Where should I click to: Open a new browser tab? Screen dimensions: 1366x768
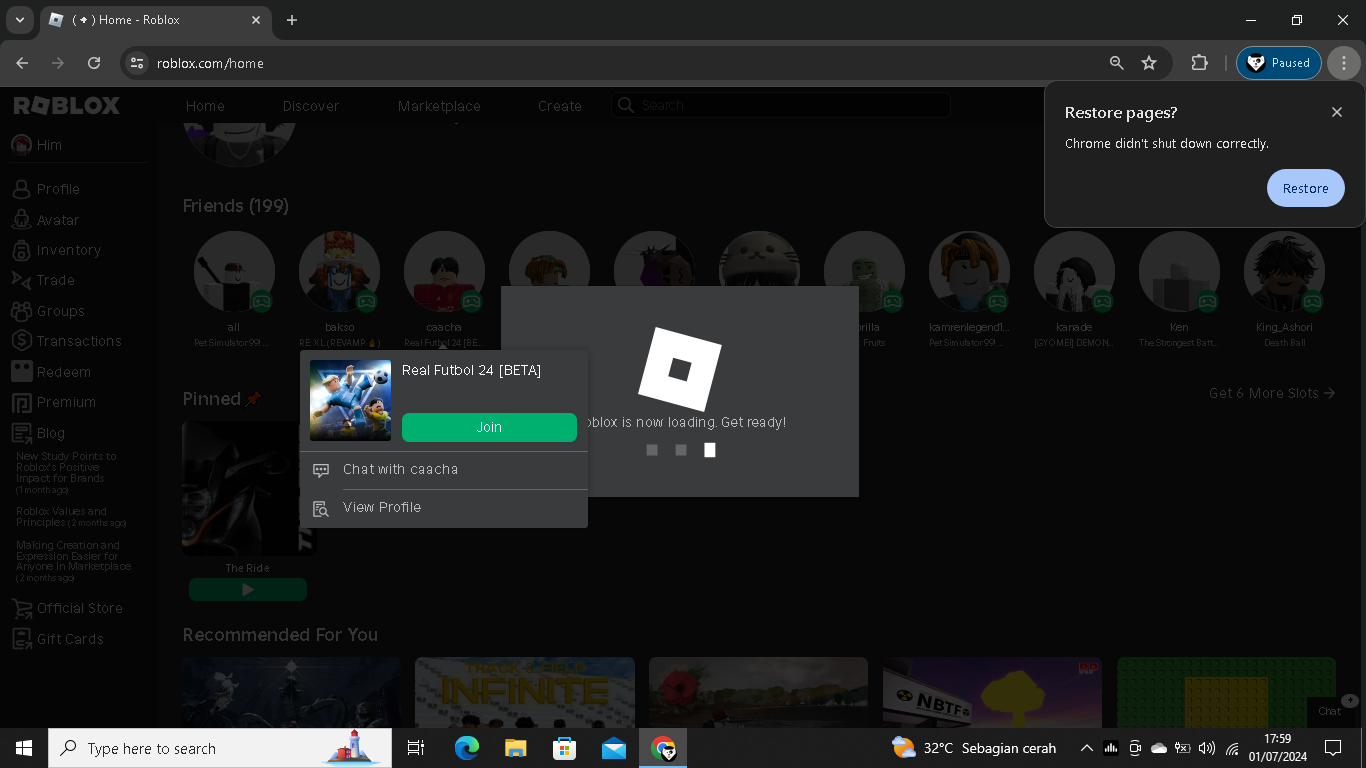[x=292, y=20]
